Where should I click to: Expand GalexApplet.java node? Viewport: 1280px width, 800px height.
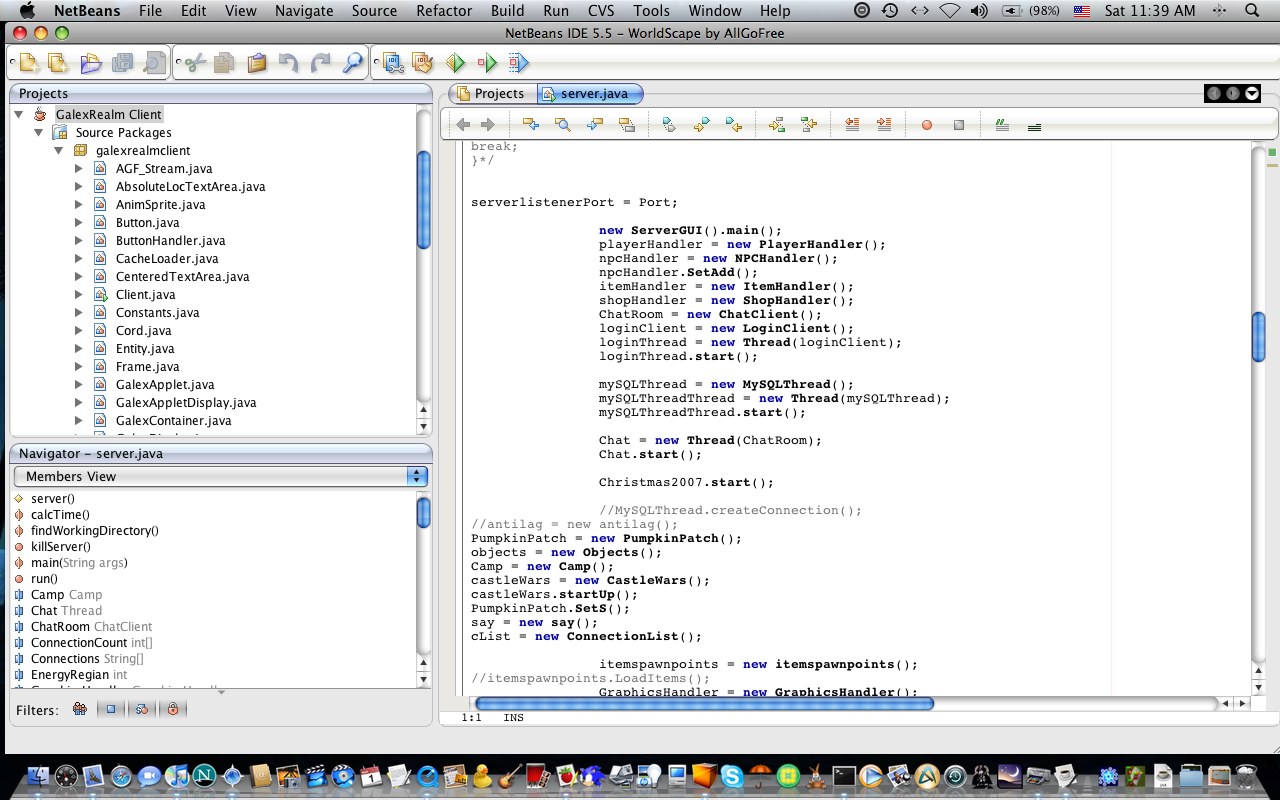pos(79,385)
